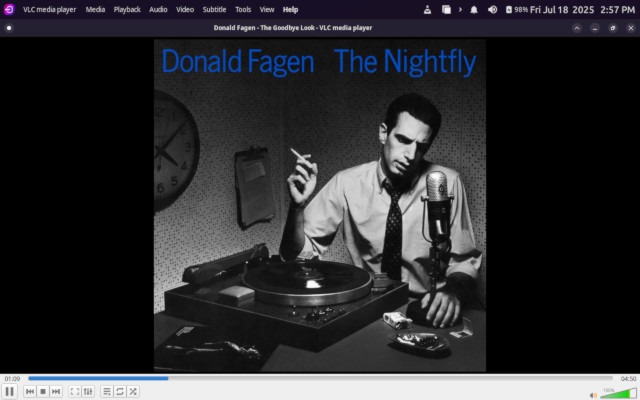
Task: Open the VLC media player application menu
Action: (49, 9)
